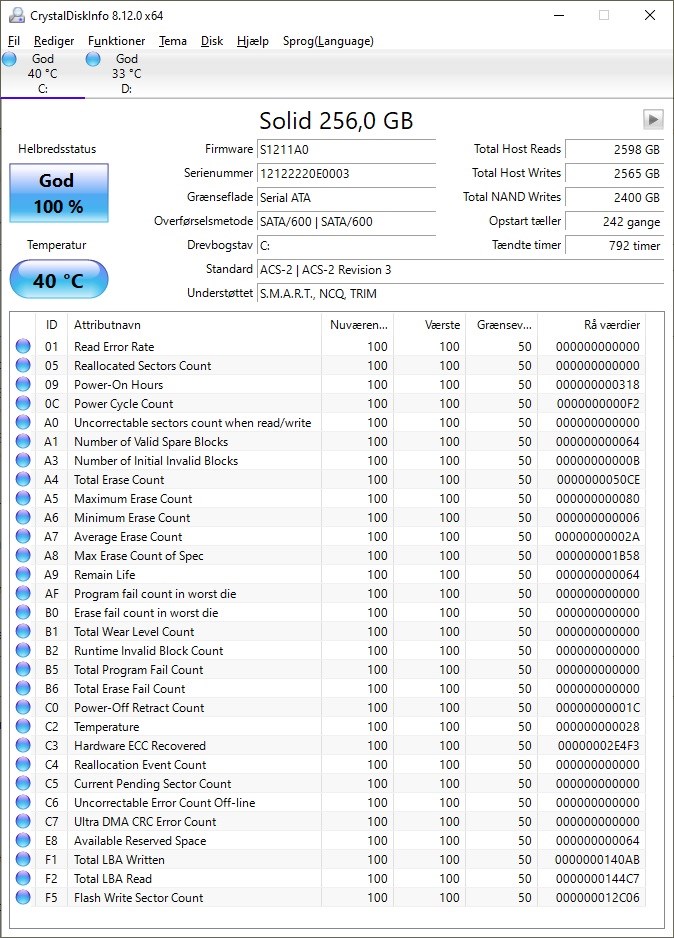The image size is (674, 938).
Task: Open the Sprog(Language) menu
Action: click(328, 41)
